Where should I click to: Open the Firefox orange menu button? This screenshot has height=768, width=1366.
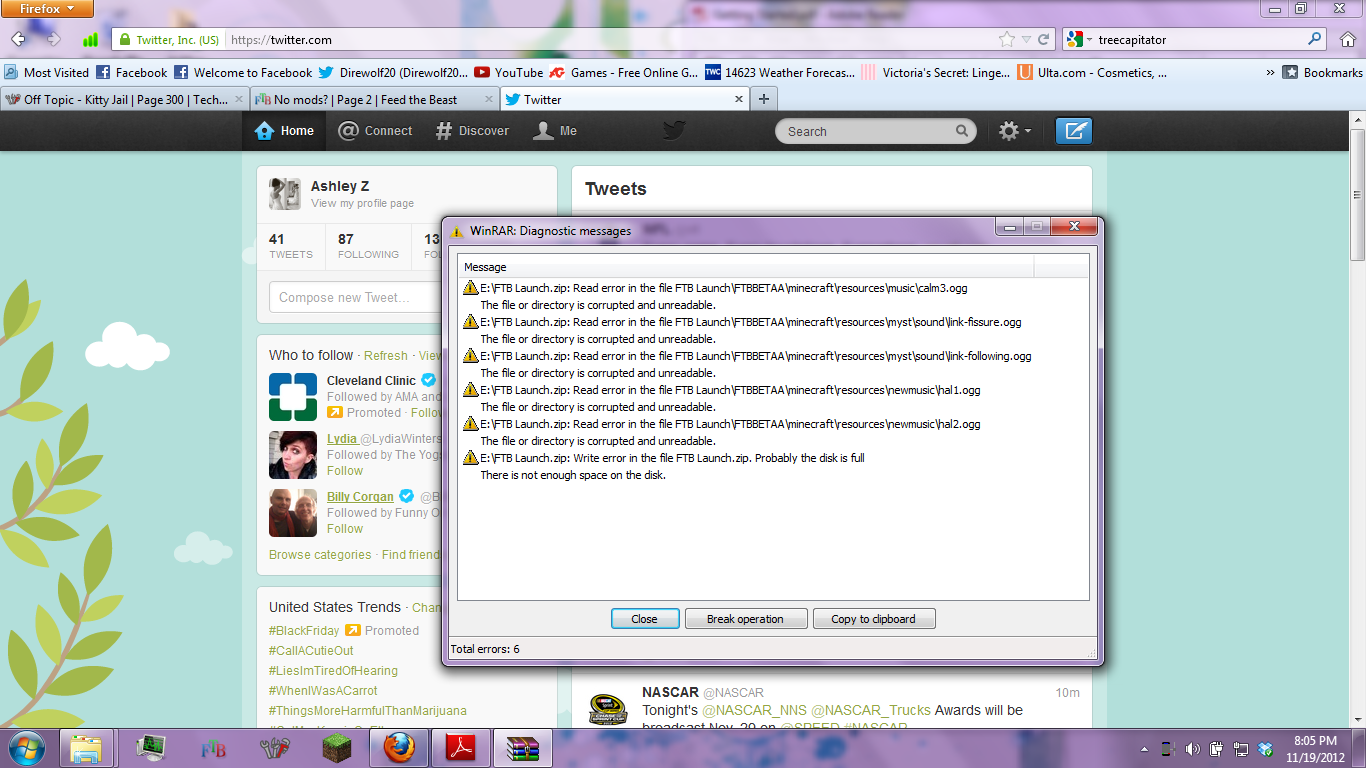(47, 9)
